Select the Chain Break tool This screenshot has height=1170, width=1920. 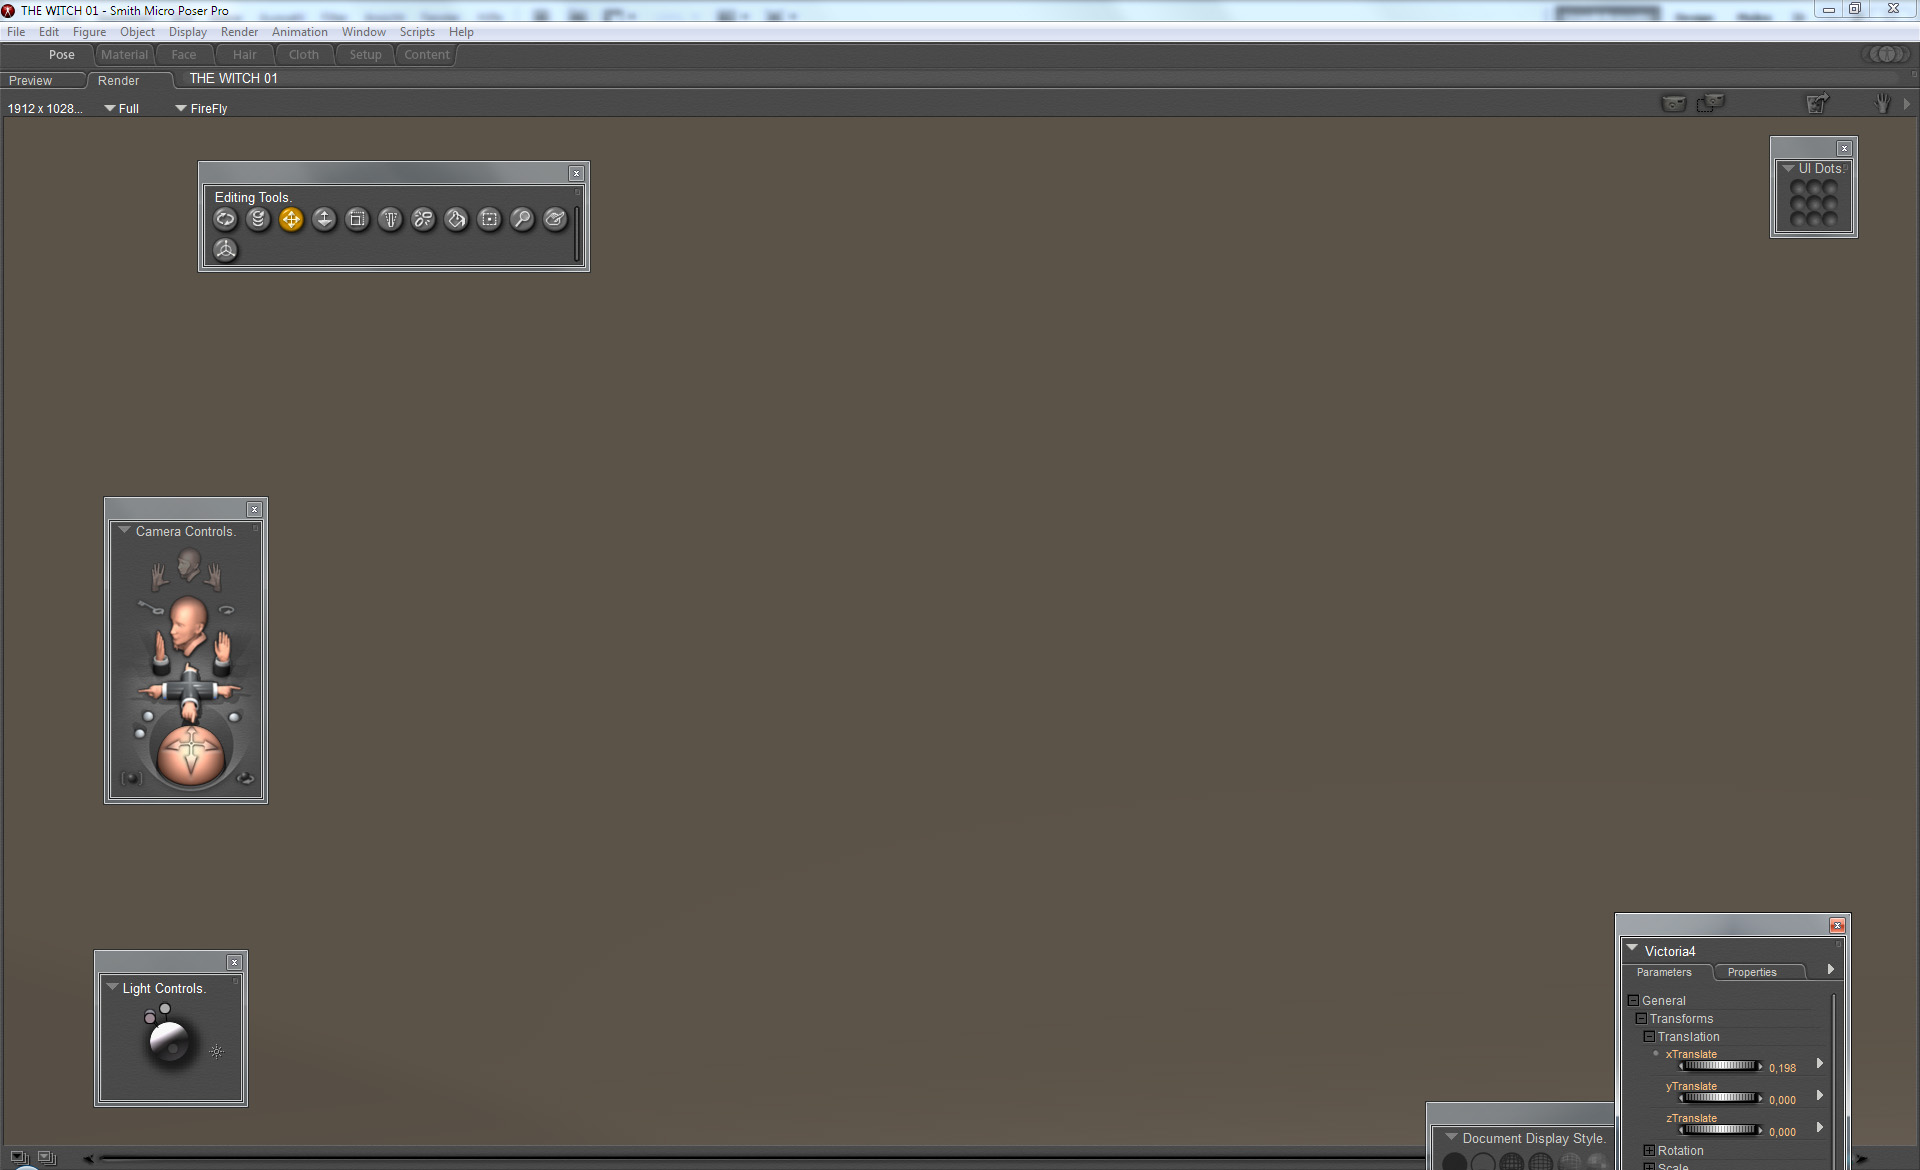pyautogui.click(x=423, y=219)
